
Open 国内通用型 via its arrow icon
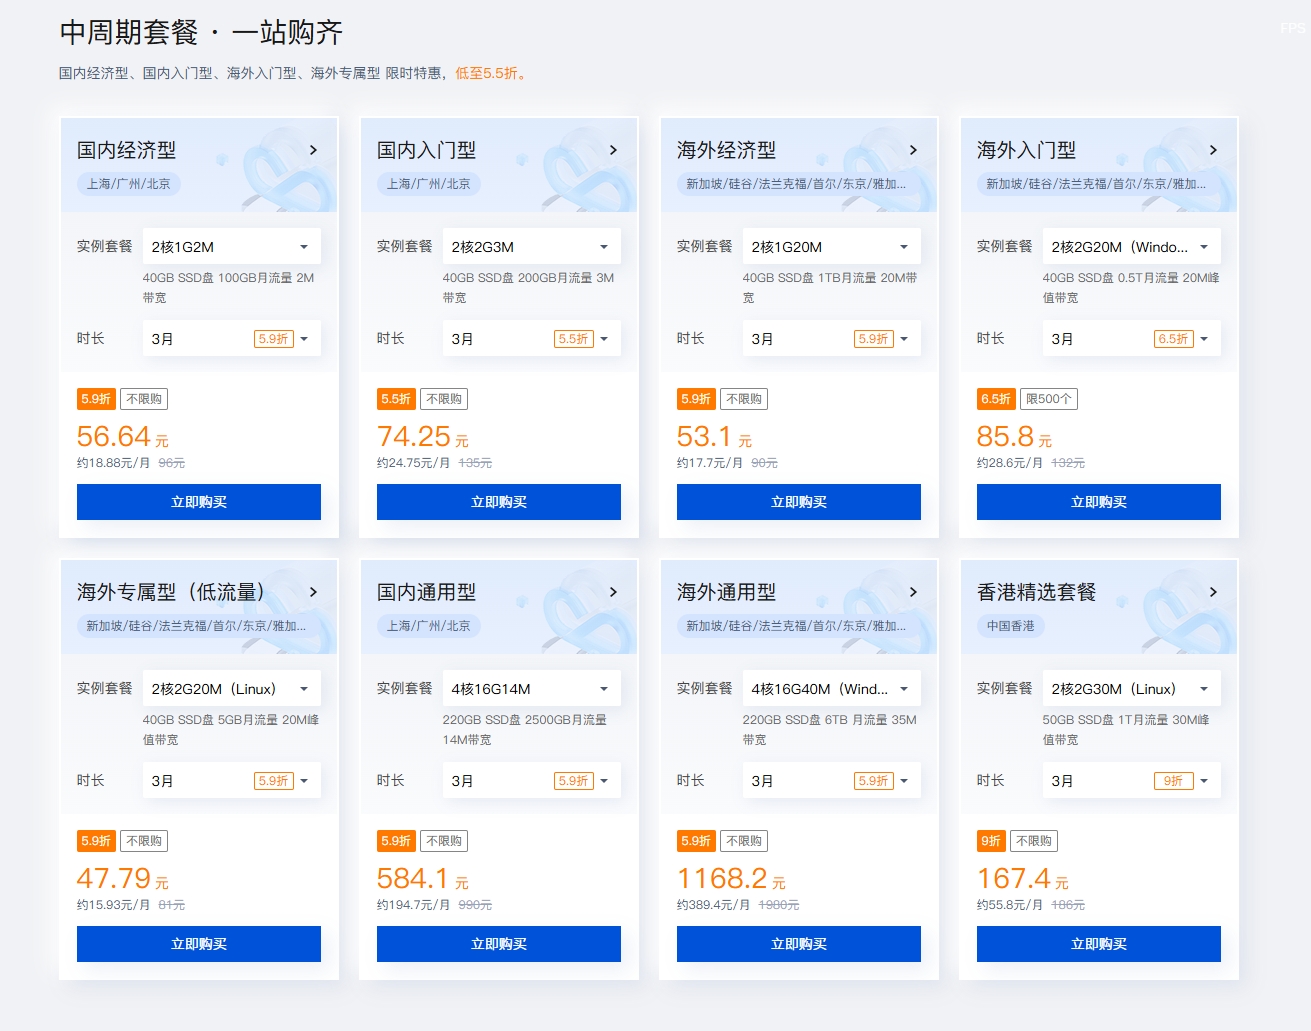click(613, 592)
